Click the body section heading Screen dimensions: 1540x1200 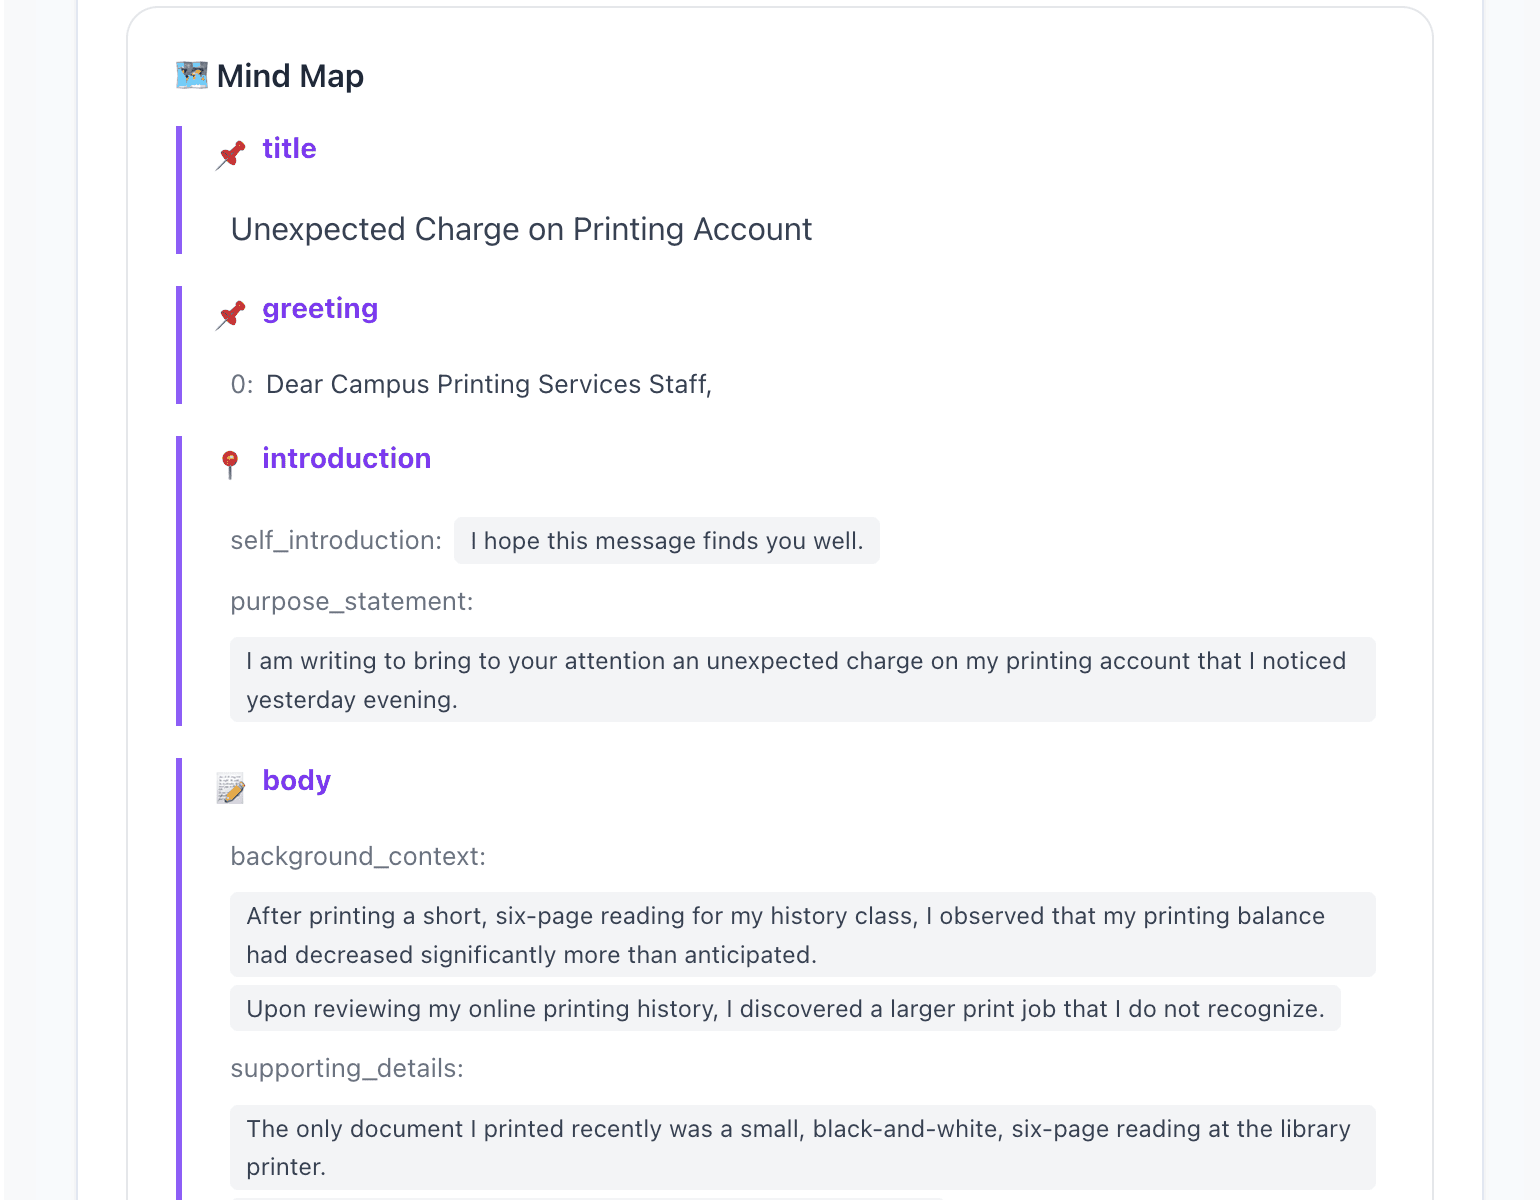click(296, 781)
